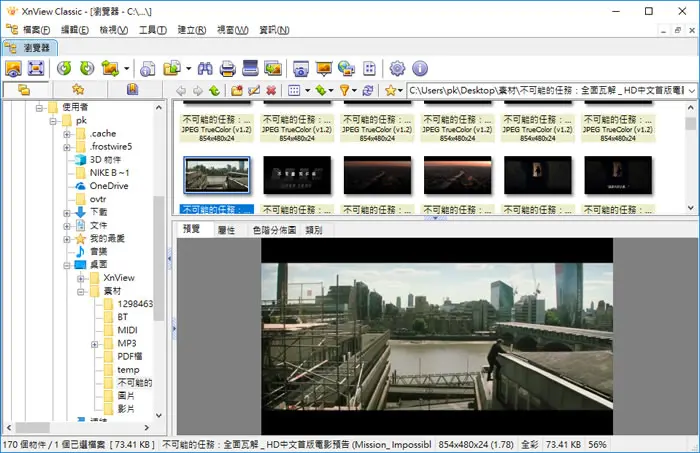Switch to the 屬性 tab

pyautogui.click(x=226, y=230)
